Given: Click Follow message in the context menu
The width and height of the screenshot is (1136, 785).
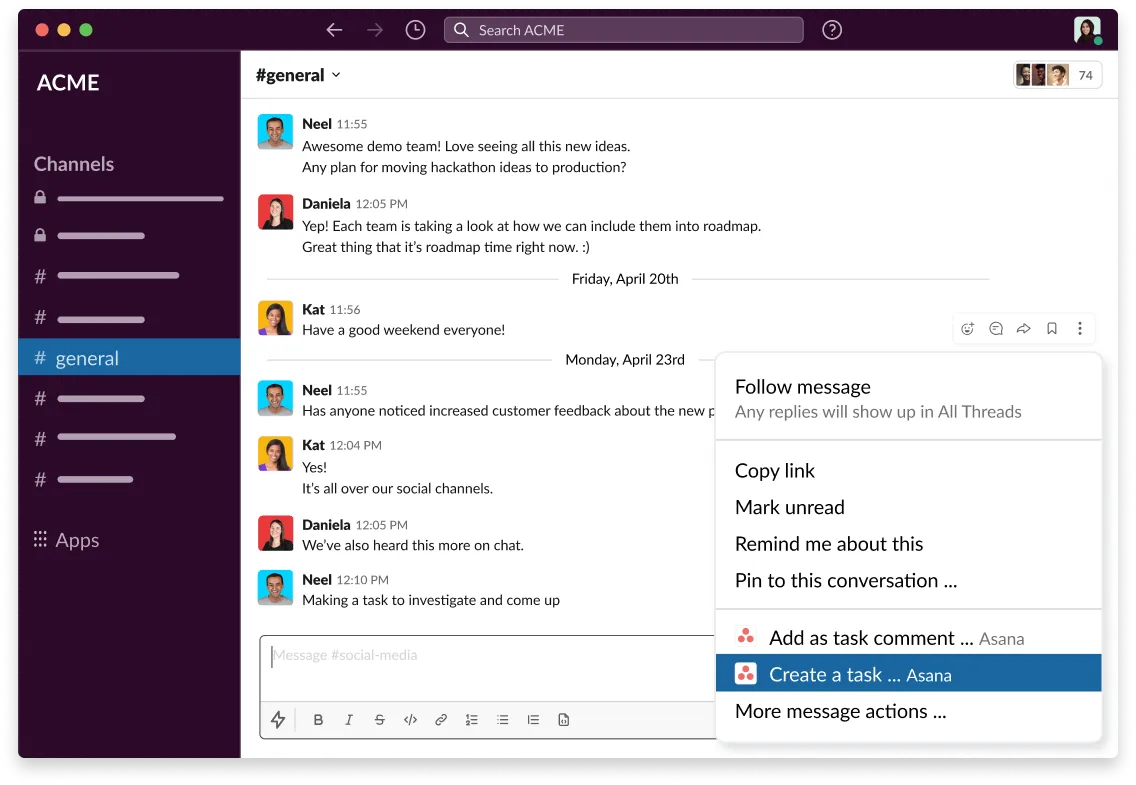Looking at the screenshot, I should pyautogui.click(x=802, y=386).
